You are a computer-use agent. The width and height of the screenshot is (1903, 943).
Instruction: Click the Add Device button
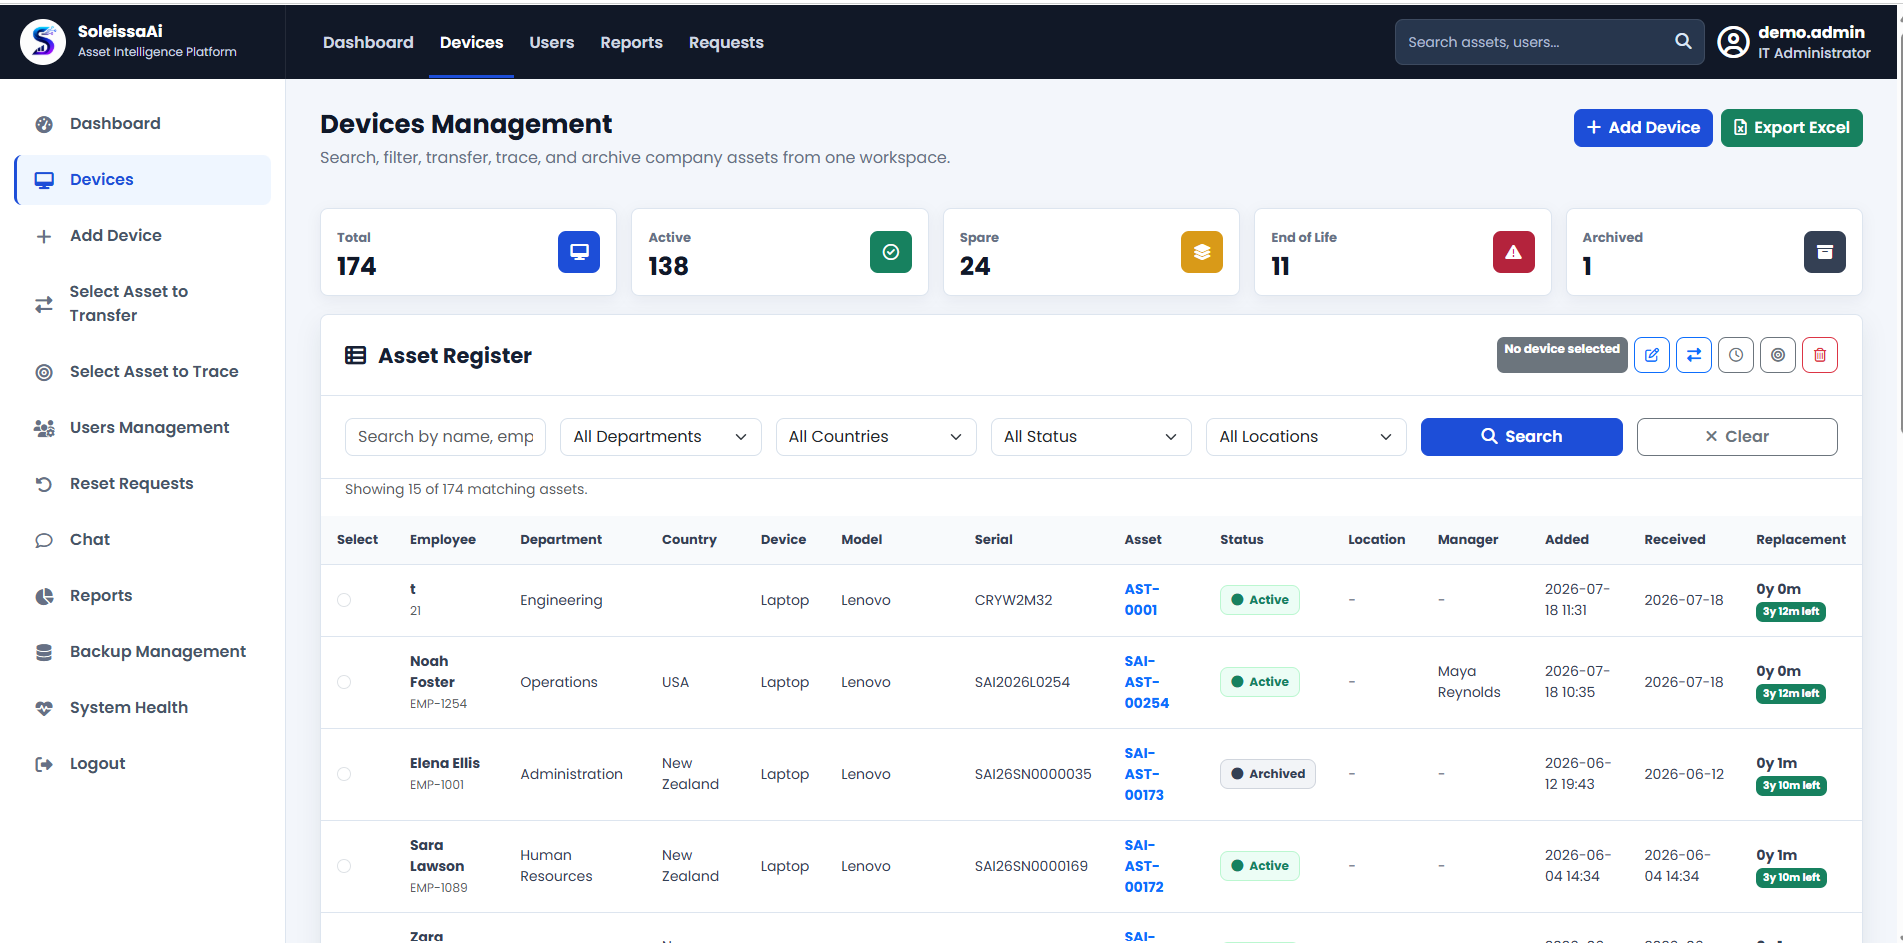tap(1643, 128)
